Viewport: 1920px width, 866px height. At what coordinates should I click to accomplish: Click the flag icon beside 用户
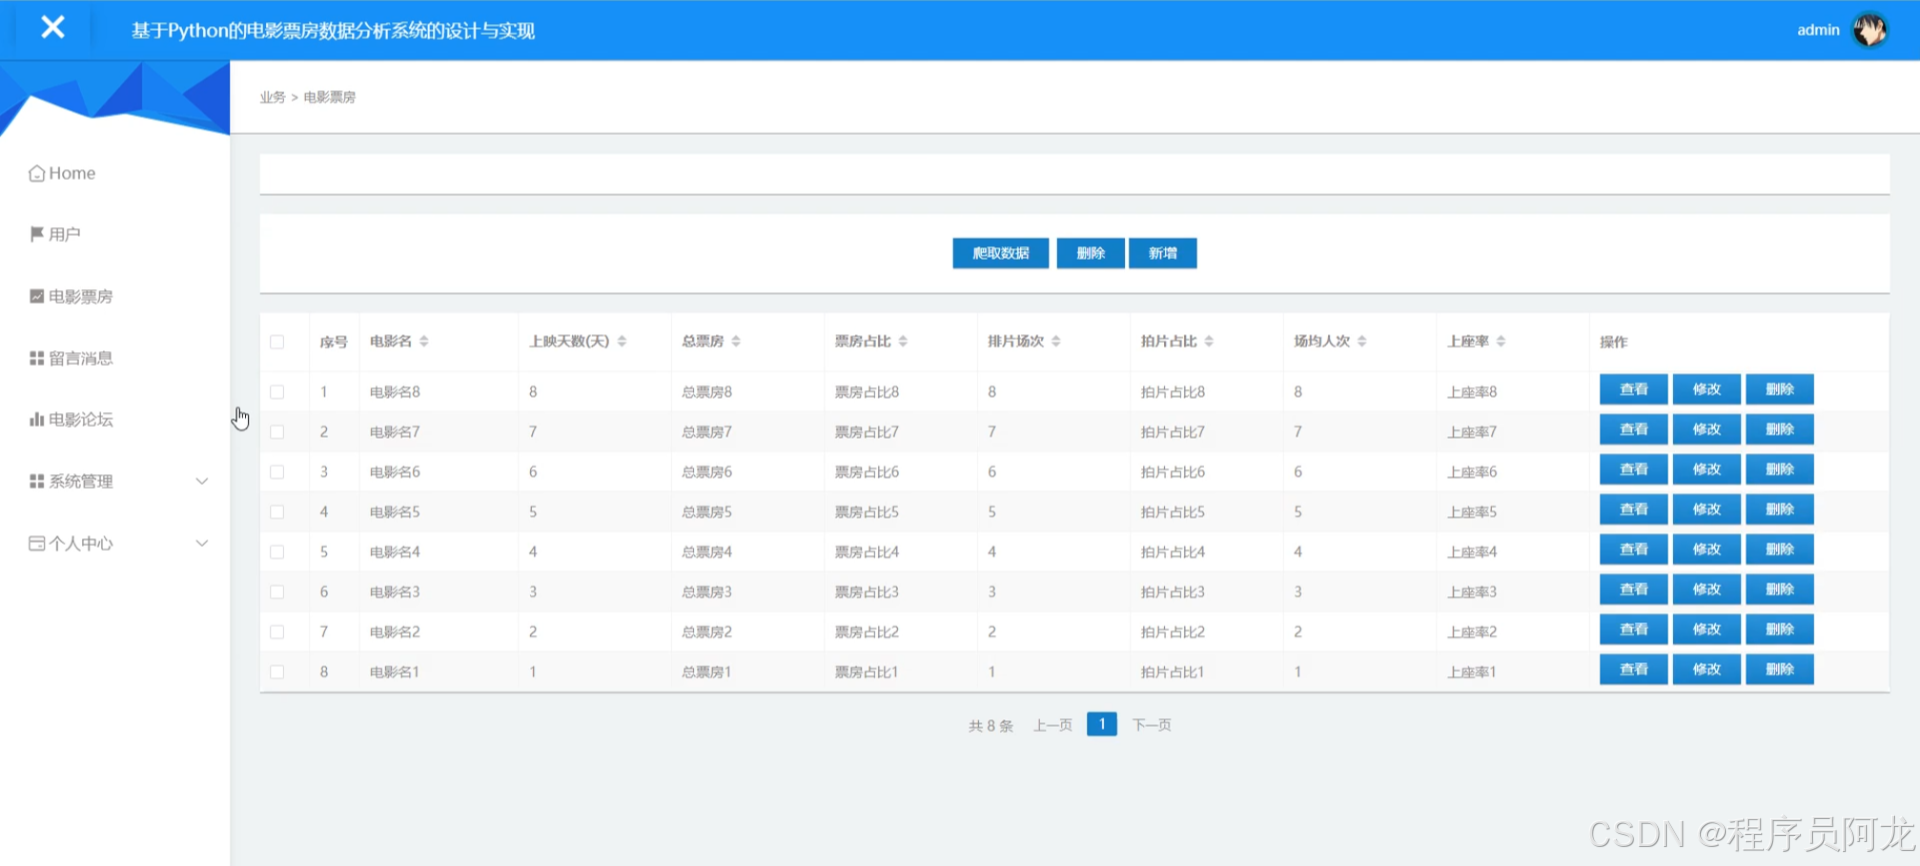(37, 234)
